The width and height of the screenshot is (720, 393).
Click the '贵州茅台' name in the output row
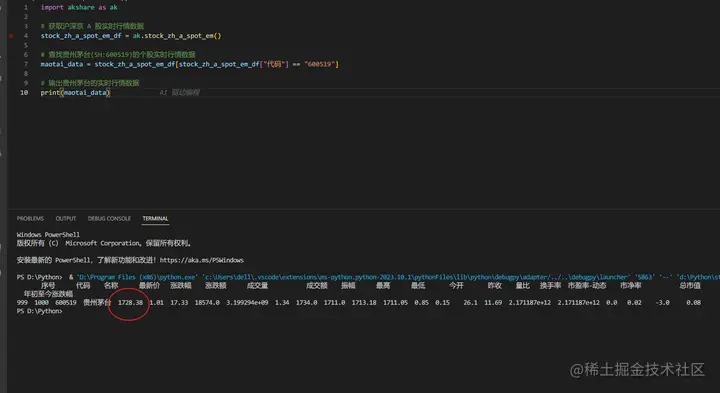click(97, 303)
